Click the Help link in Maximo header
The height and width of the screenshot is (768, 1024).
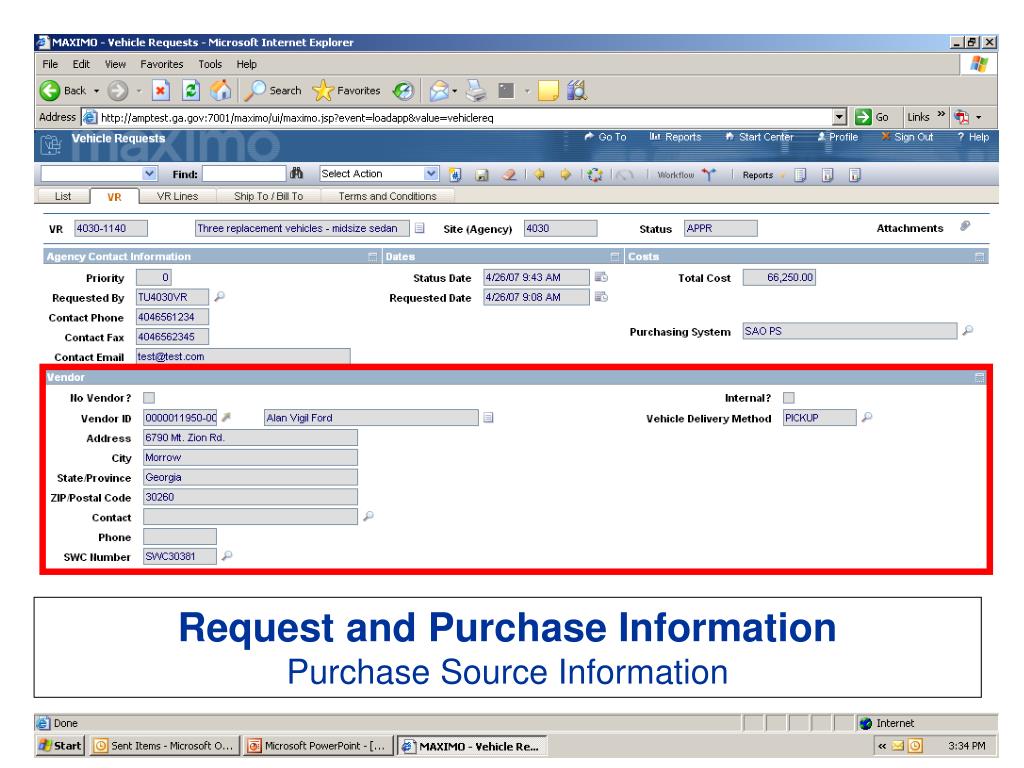tap(973, 136)
